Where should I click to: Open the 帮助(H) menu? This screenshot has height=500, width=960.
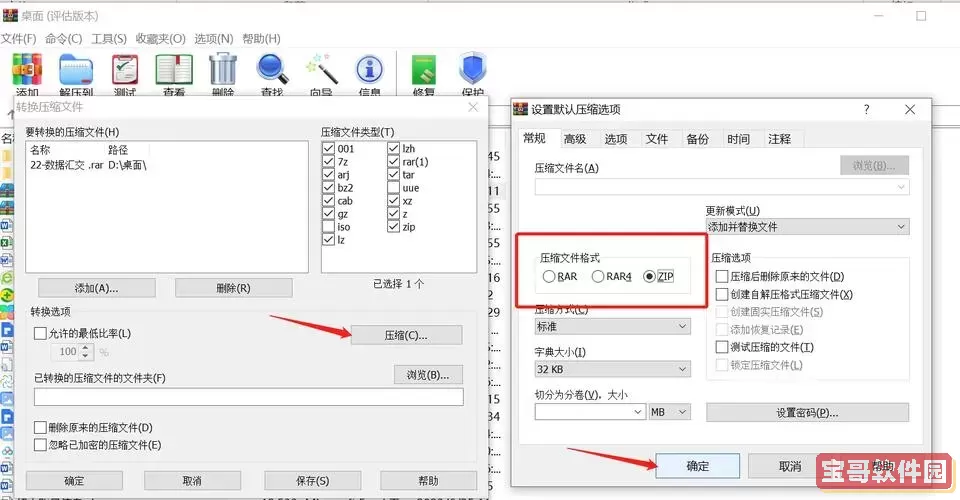pos(261,39)
